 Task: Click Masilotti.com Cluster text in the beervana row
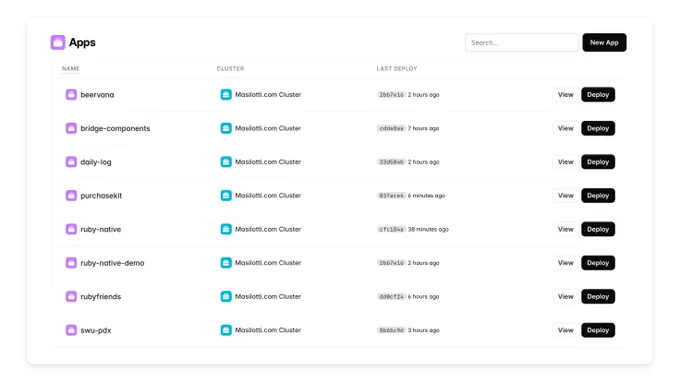[x=268, y=95]
